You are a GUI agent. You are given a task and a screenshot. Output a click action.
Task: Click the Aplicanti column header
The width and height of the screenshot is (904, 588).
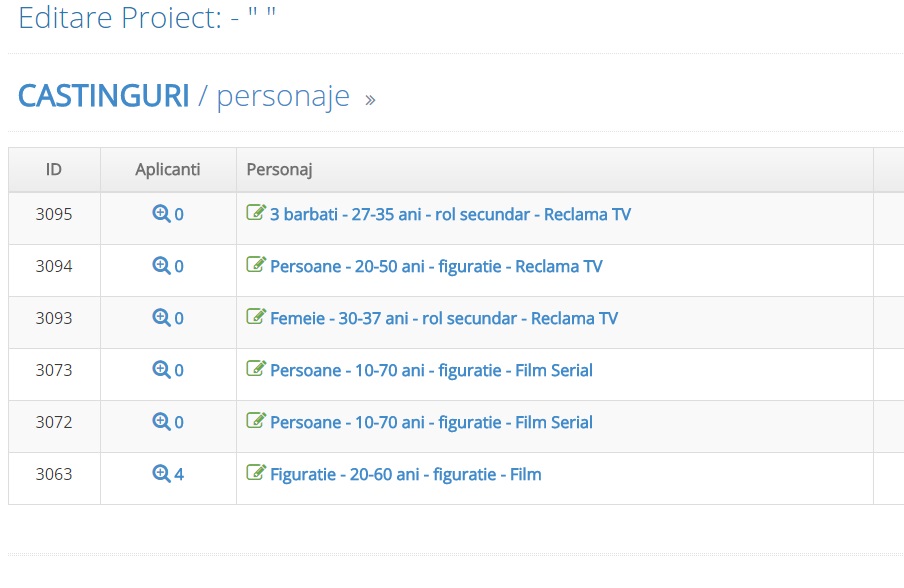pos(168,170)
